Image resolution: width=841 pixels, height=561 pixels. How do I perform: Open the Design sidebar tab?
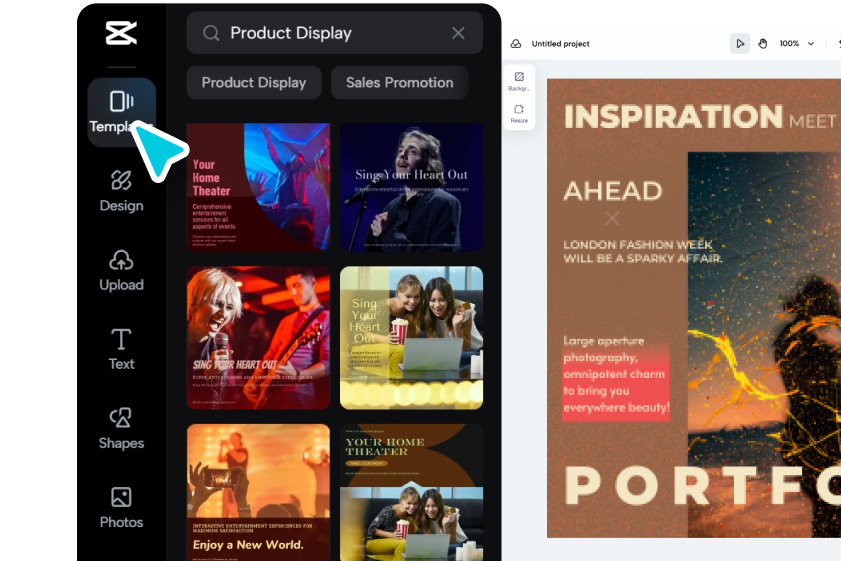pyautogui.click(x=121, y=191)
